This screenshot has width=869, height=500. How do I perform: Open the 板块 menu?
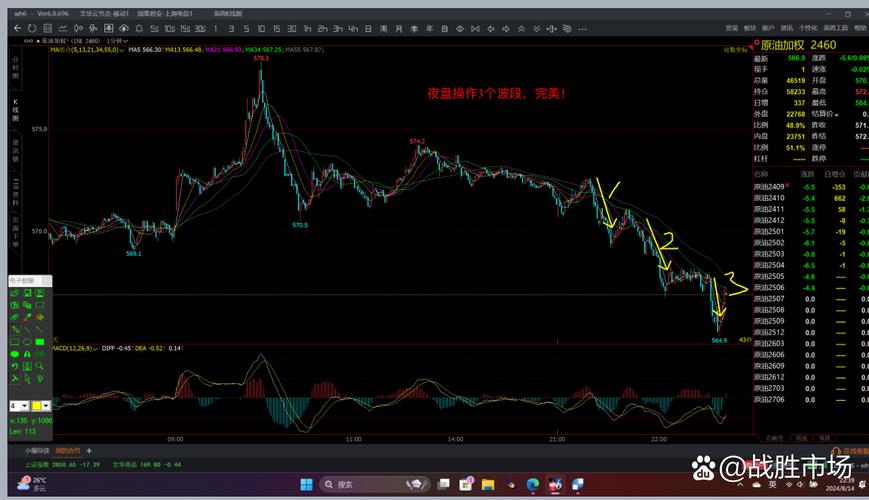(750, 28)
